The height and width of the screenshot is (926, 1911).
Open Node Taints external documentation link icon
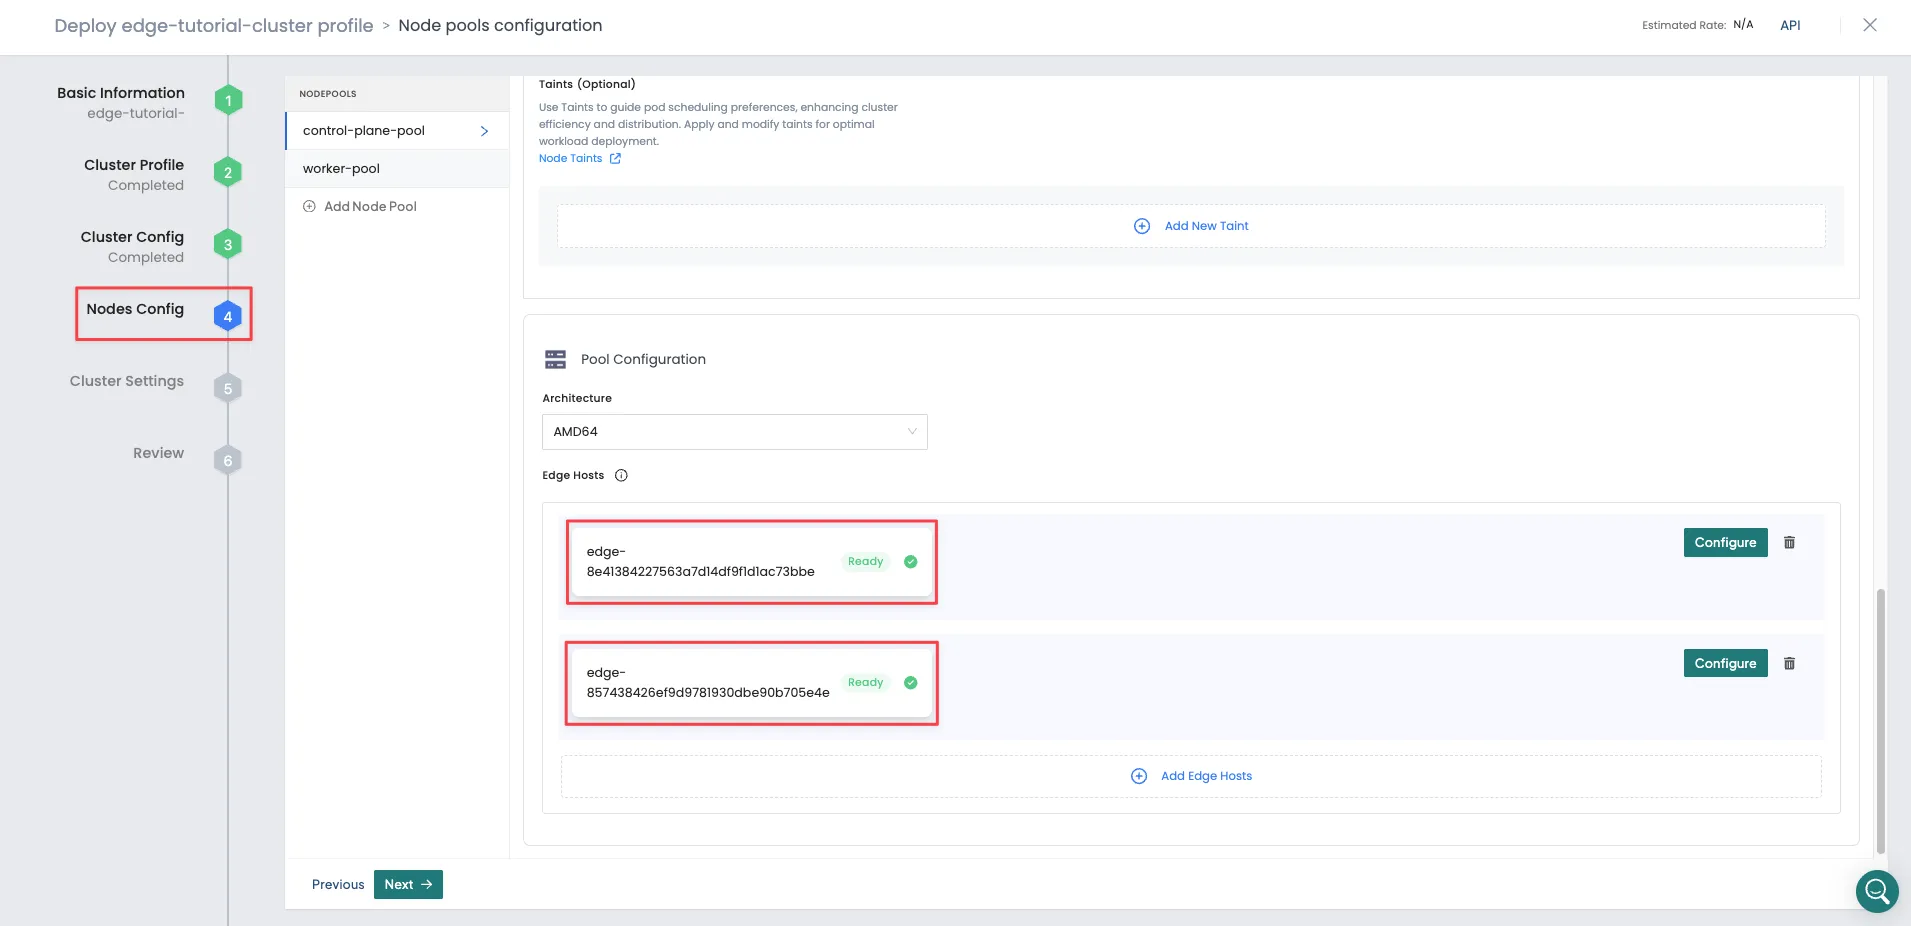[x=613, y=158]
